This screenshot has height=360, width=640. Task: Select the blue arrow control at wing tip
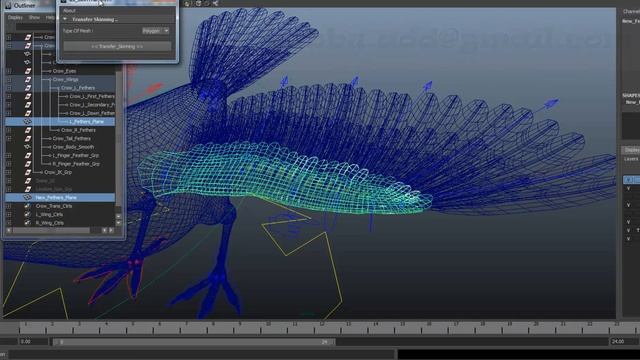551,104
